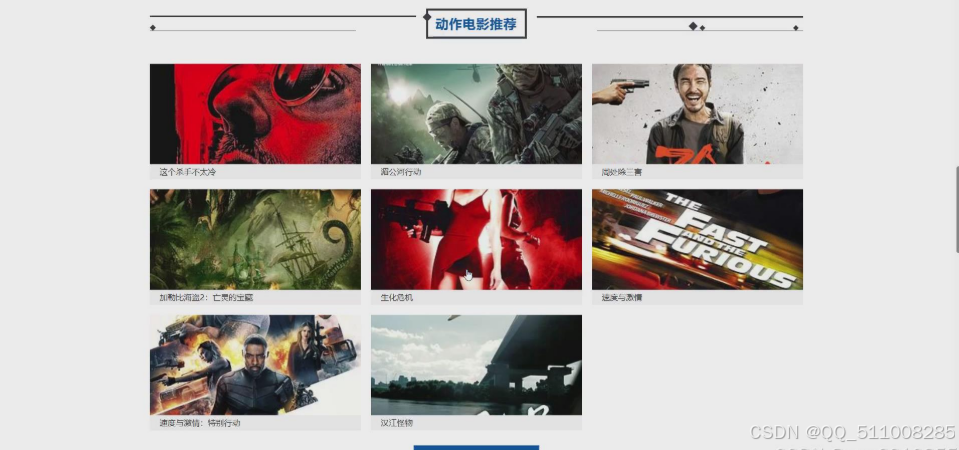Click the 动作电影推荐 section heading
959x450 pixels.
click(x=476, y=24)
